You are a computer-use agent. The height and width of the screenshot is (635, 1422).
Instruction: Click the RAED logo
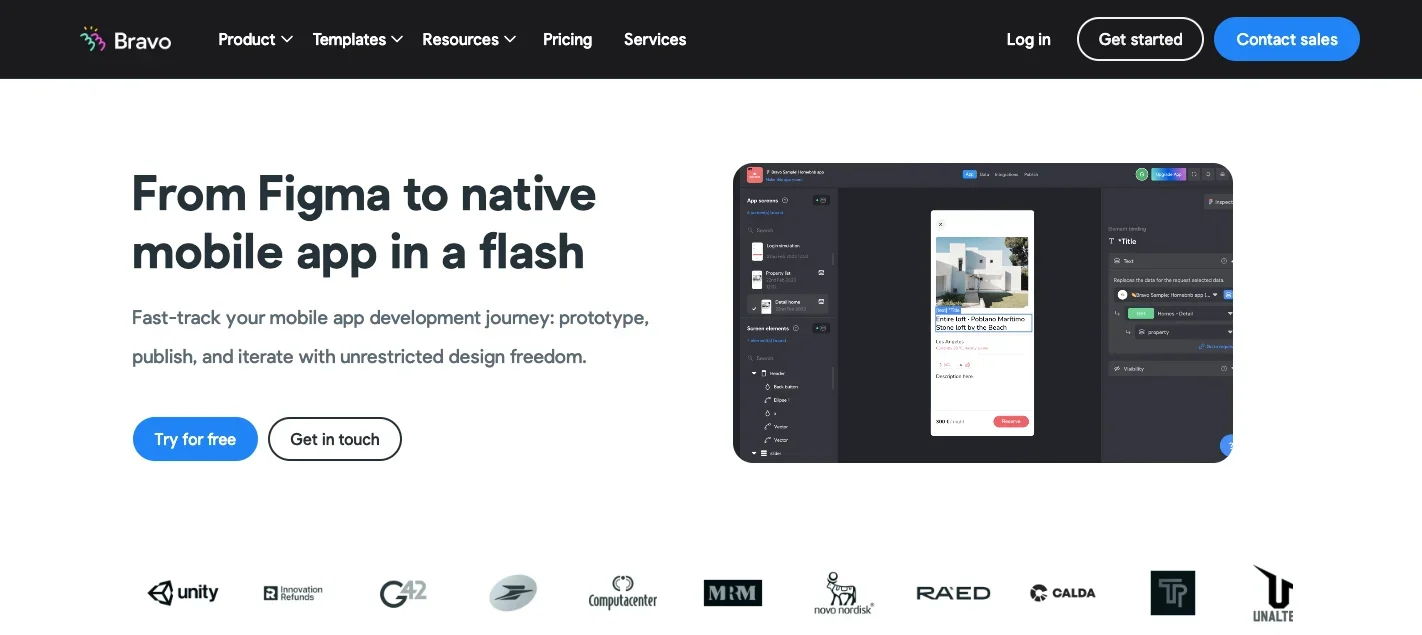click(x=953, y=593)
